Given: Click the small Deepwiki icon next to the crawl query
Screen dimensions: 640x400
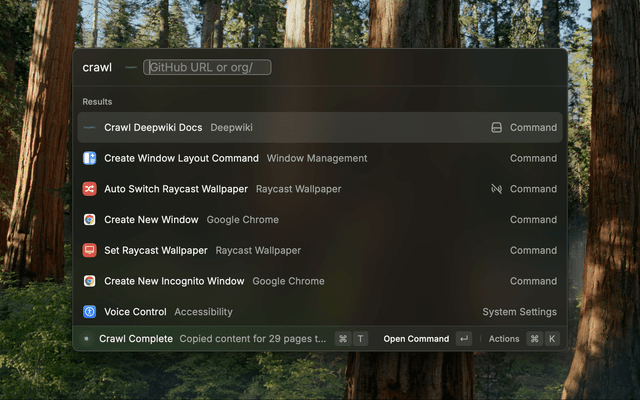Looking at the screenshot, I should tap(131, 67).
